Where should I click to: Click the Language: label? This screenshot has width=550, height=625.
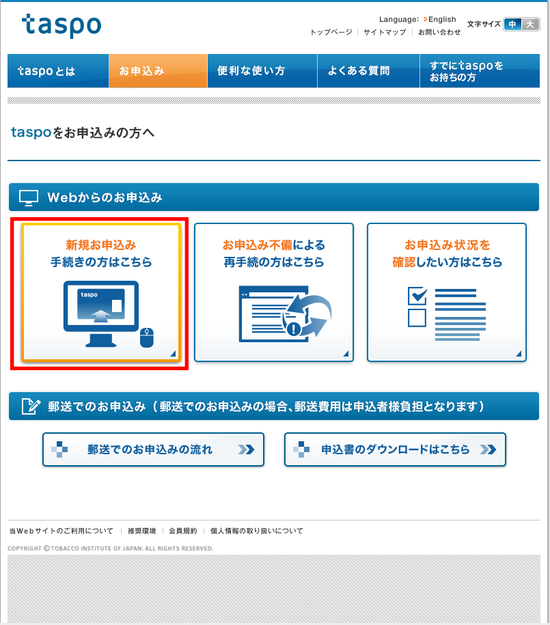tap(399, 19)
